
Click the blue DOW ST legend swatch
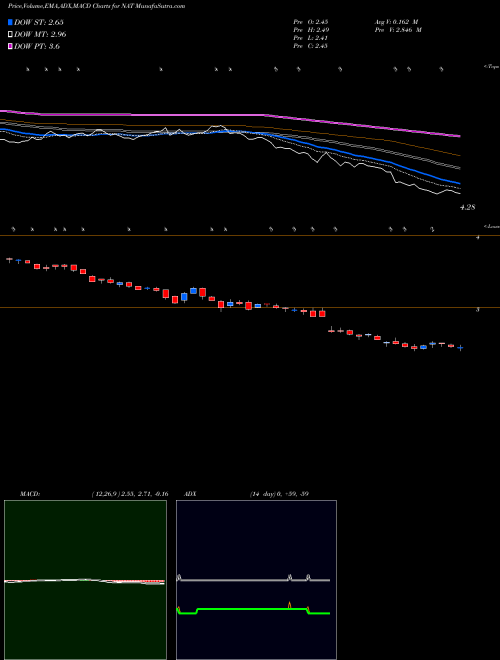(x=10, y=22)
